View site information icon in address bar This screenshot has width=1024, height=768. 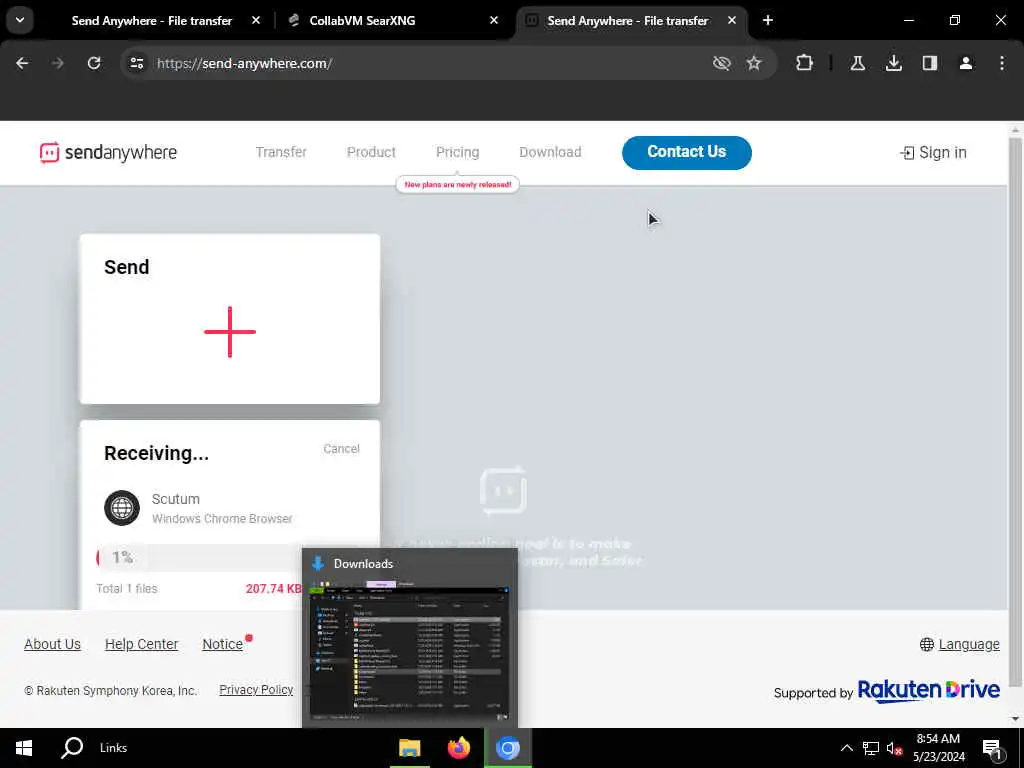coord(136,63)
